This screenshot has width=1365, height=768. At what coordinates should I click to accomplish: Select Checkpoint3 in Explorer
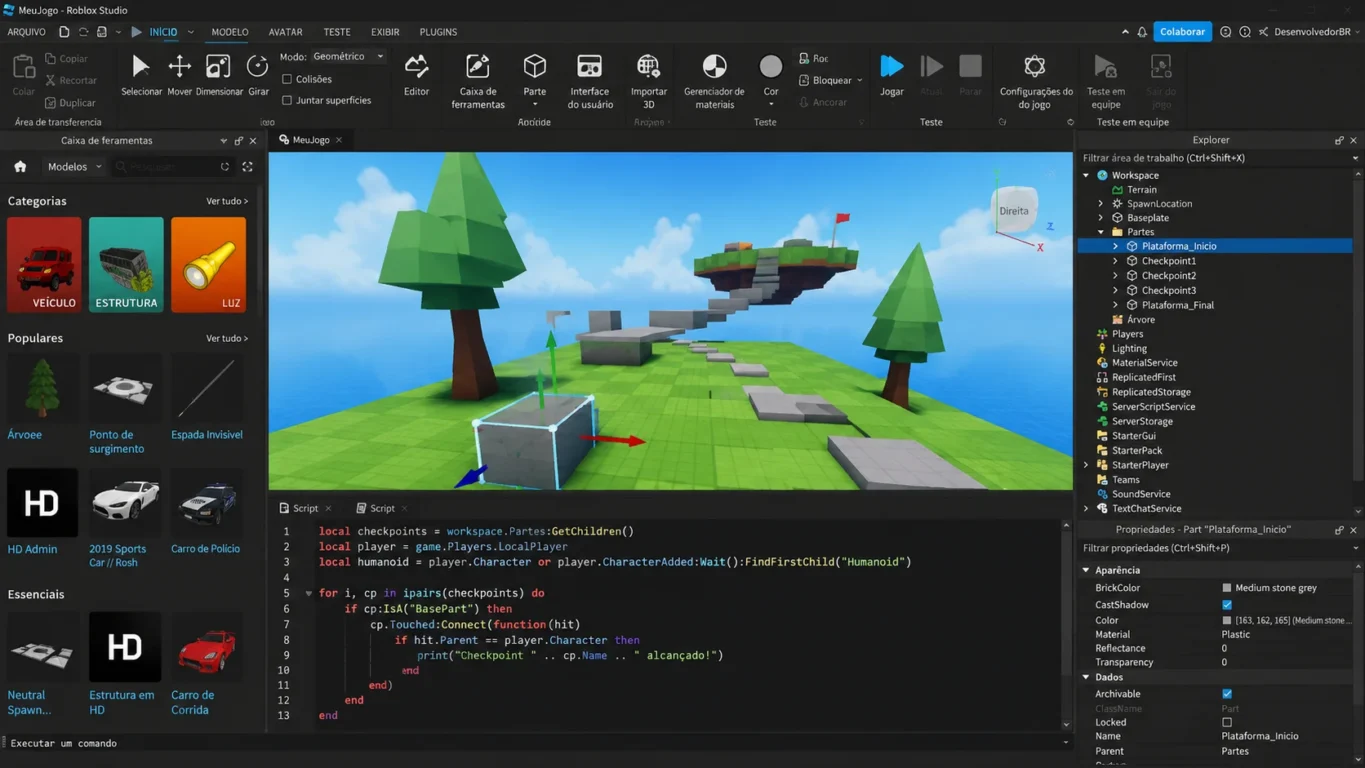[1169, 290]
